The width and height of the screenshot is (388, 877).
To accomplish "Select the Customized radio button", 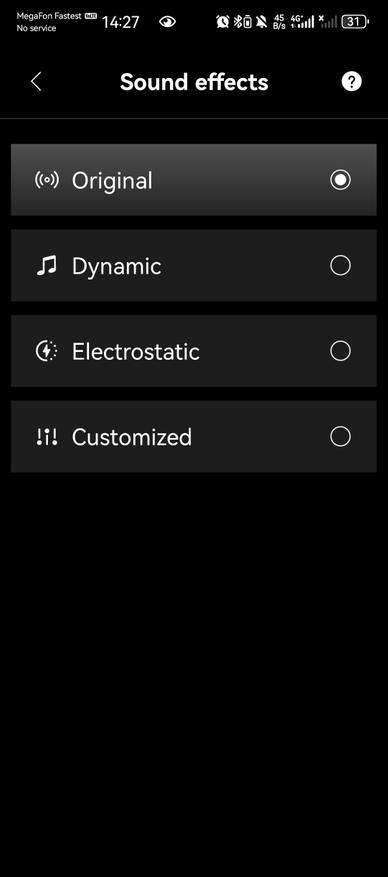I will point(340,436).
